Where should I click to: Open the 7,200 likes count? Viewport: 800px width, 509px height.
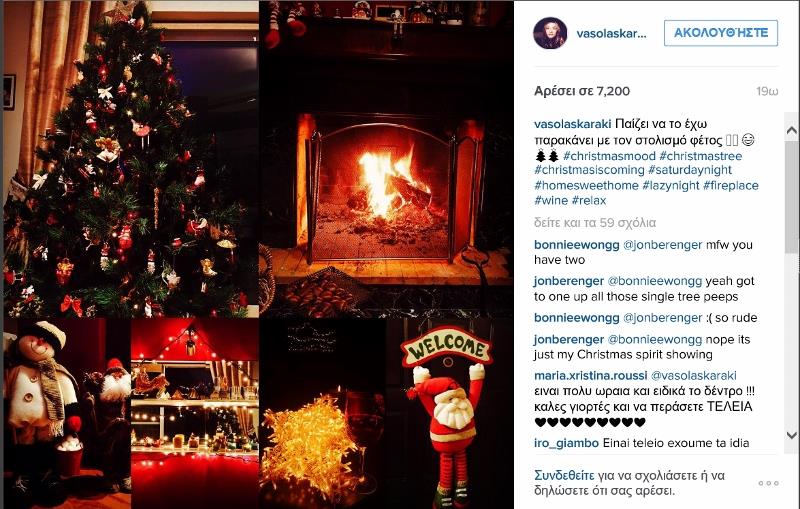coord(582,91)
